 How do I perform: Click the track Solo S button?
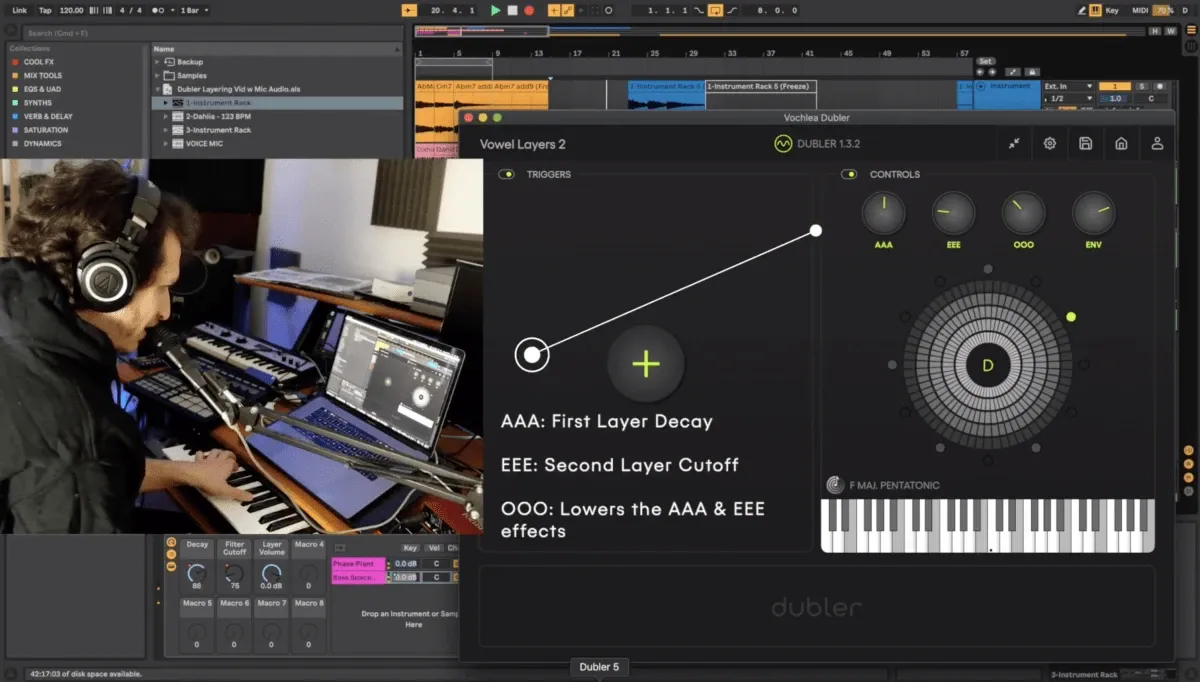click(1142, 87)
